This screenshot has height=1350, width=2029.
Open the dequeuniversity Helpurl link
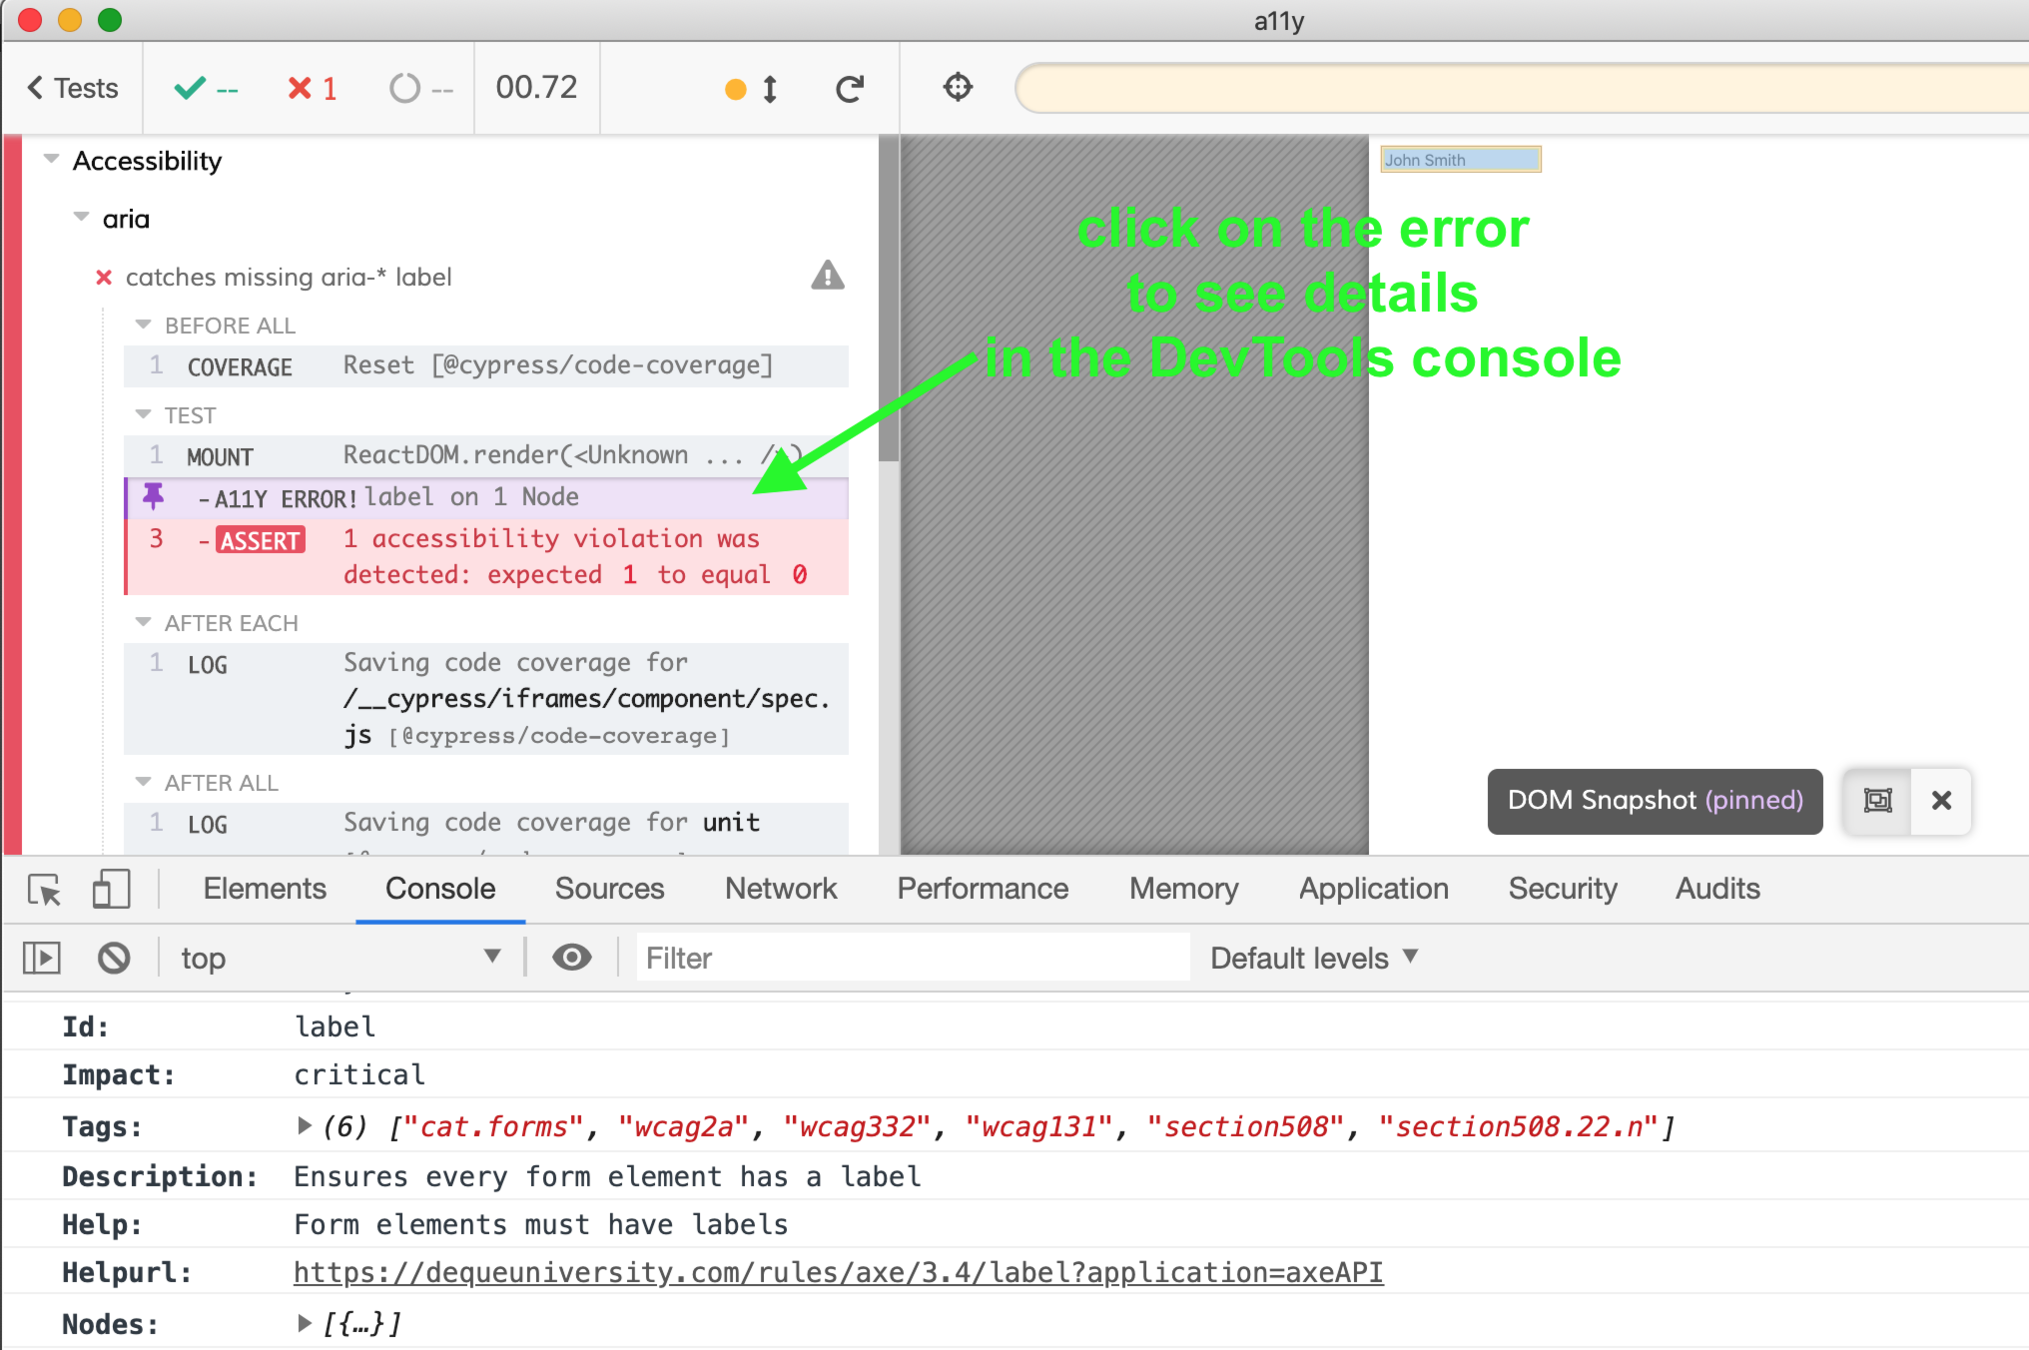point(838,1272)
